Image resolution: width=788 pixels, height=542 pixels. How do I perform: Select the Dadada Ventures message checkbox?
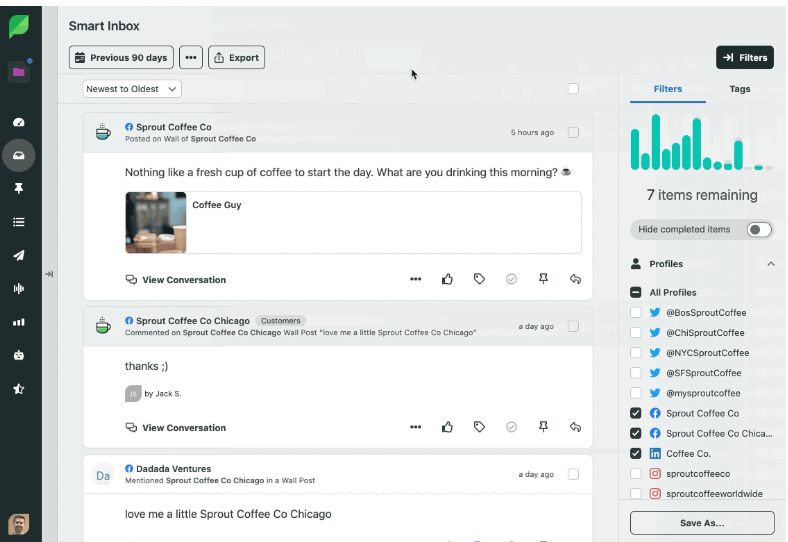[573, 474]
